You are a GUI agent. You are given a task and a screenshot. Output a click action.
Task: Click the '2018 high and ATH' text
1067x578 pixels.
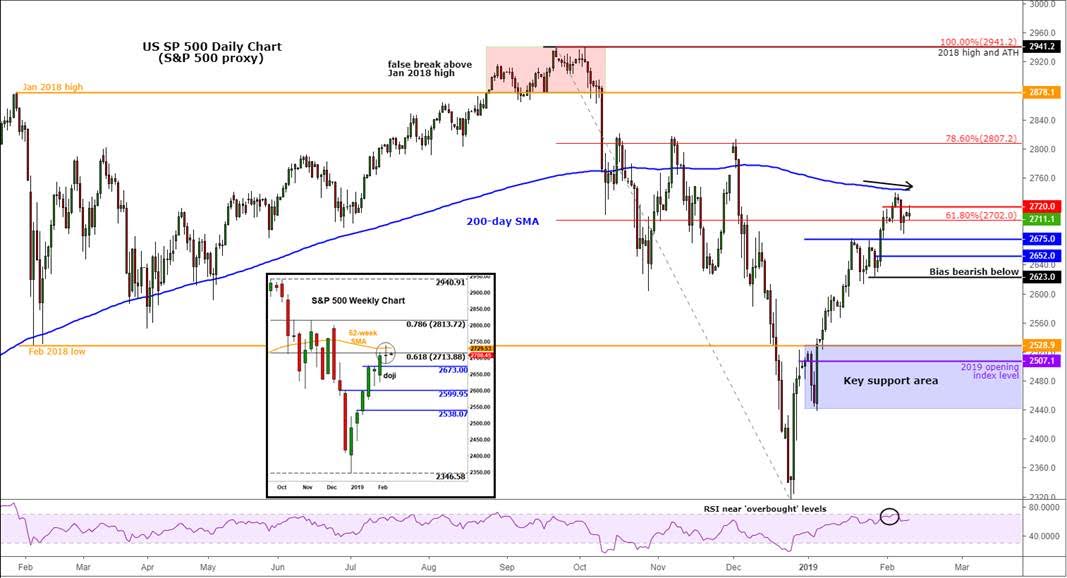point(978,52)
